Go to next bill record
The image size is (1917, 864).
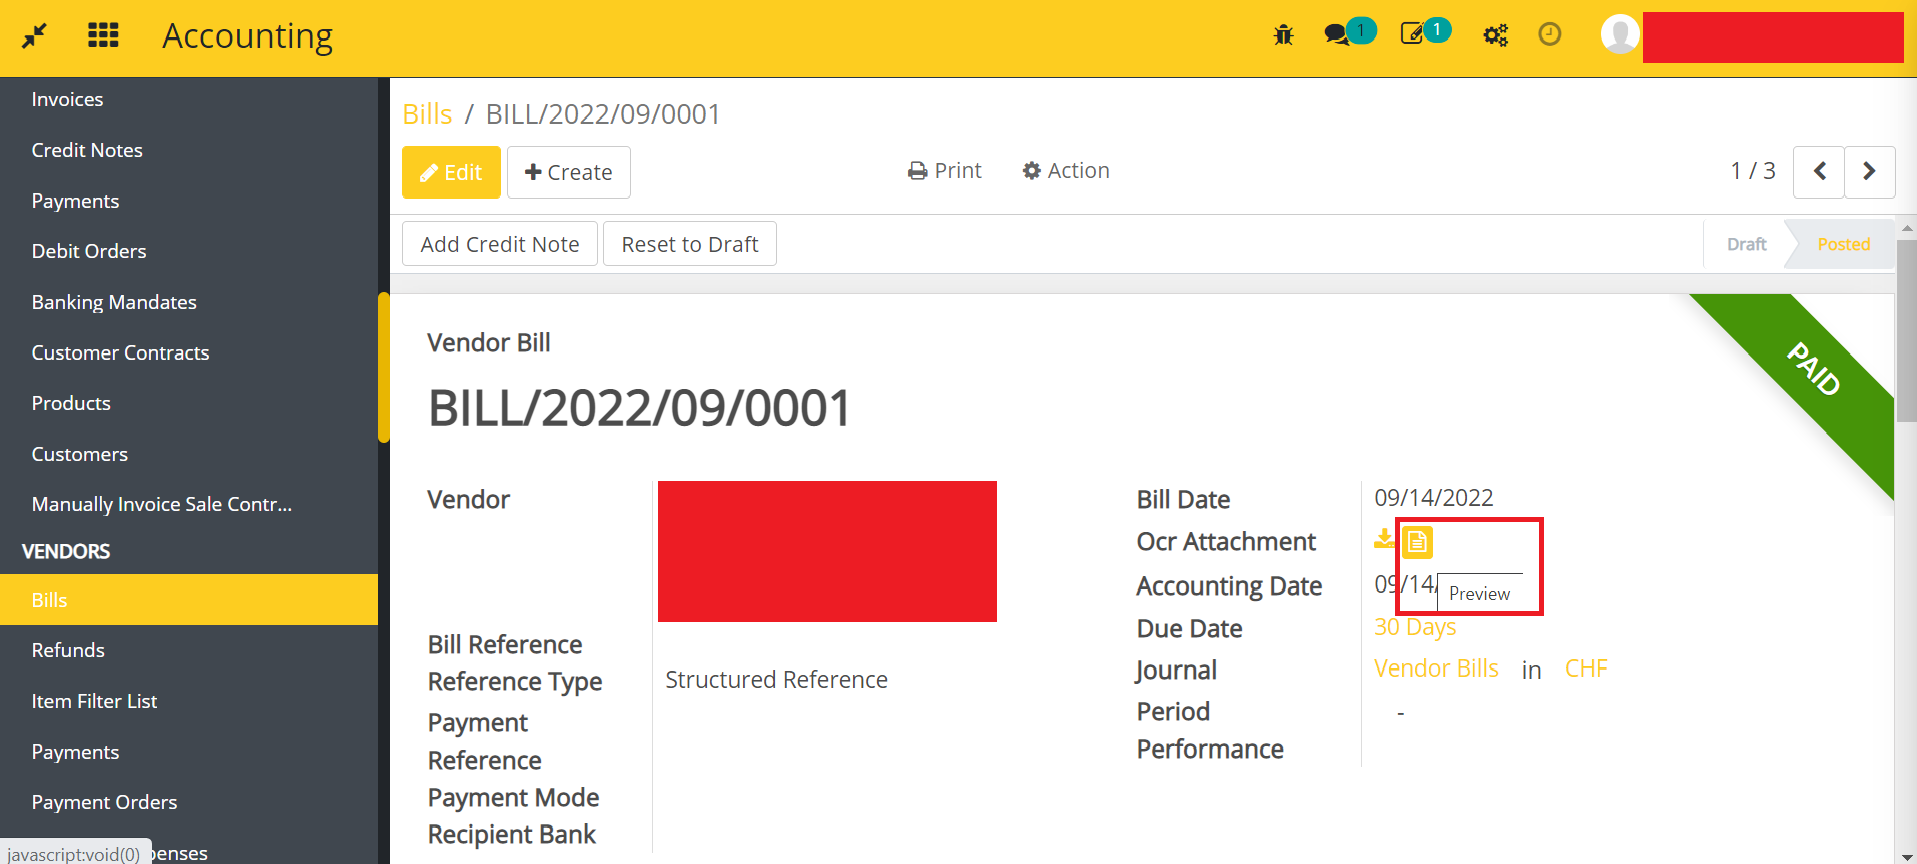click(x=1869, y=172)
